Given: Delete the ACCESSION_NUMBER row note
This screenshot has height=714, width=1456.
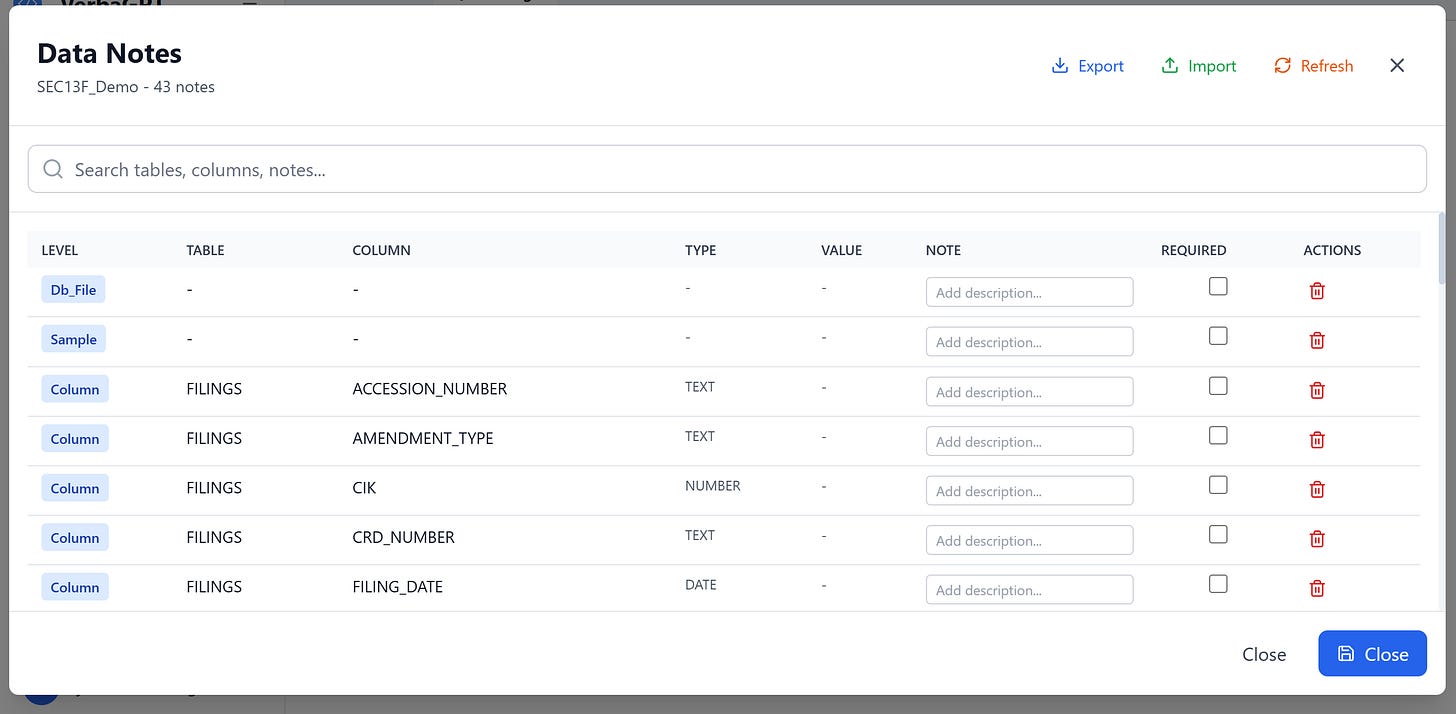Looking at the screenshot, I should (x=1317, y=390).
